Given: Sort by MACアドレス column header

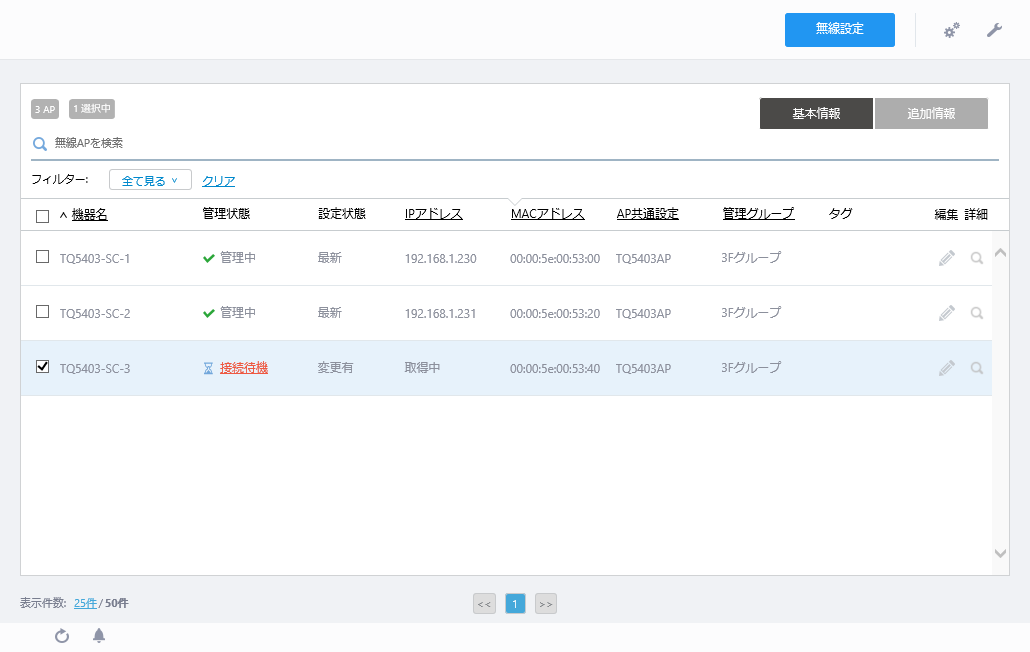Looking at the screenshot, I should point(548,214).
